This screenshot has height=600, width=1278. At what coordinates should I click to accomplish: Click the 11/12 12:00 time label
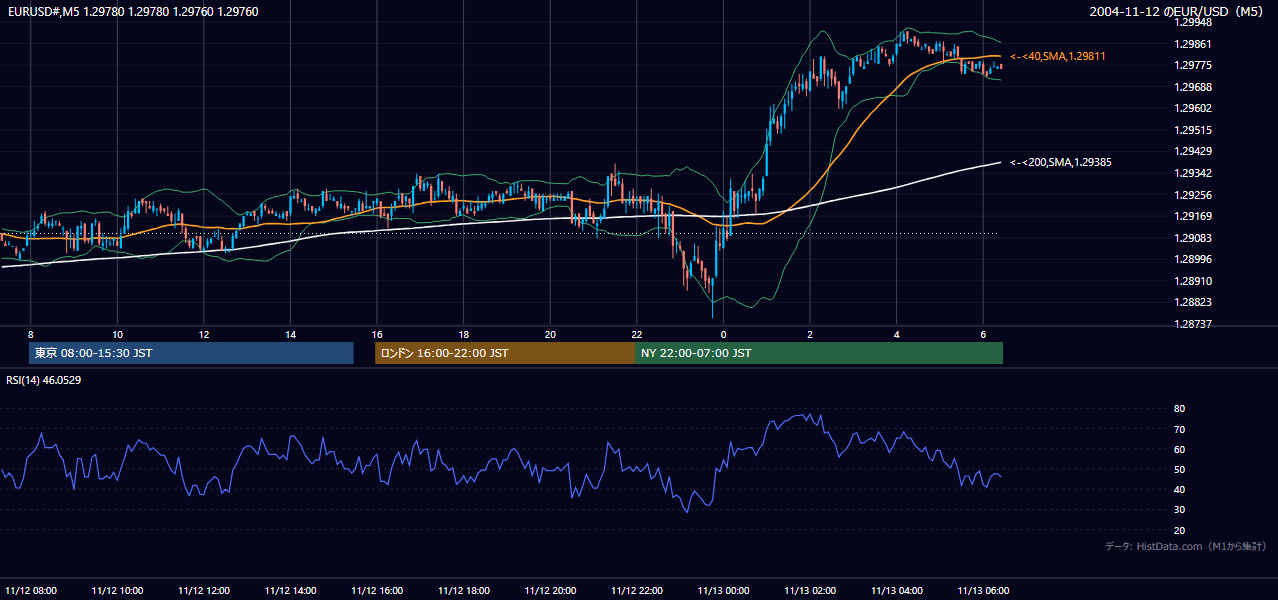tap(204, 590)
